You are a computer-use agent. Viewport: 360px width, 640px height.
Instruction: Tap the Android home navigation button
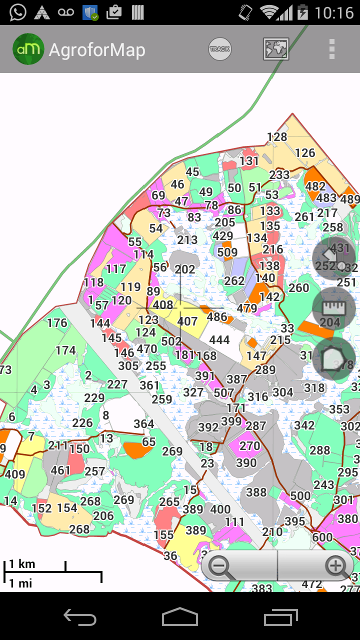pyautogui.click(x=180, y=616)
